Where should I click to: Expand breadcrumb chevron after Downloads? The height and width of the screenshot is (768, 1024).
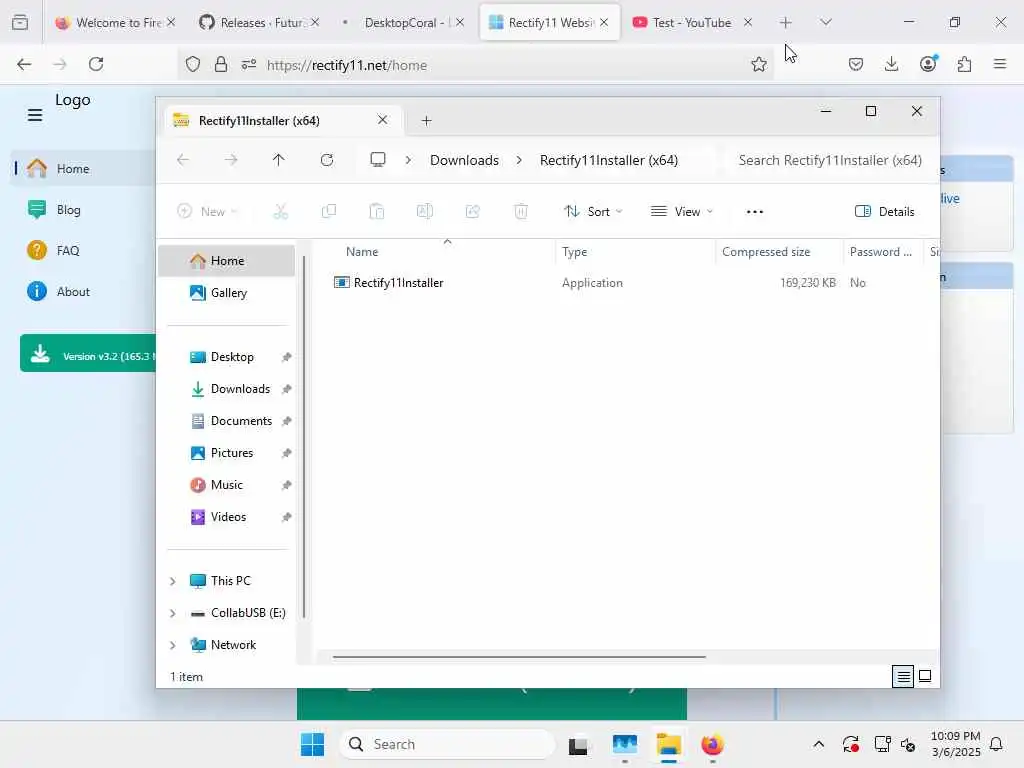click(x=519, y=161)
